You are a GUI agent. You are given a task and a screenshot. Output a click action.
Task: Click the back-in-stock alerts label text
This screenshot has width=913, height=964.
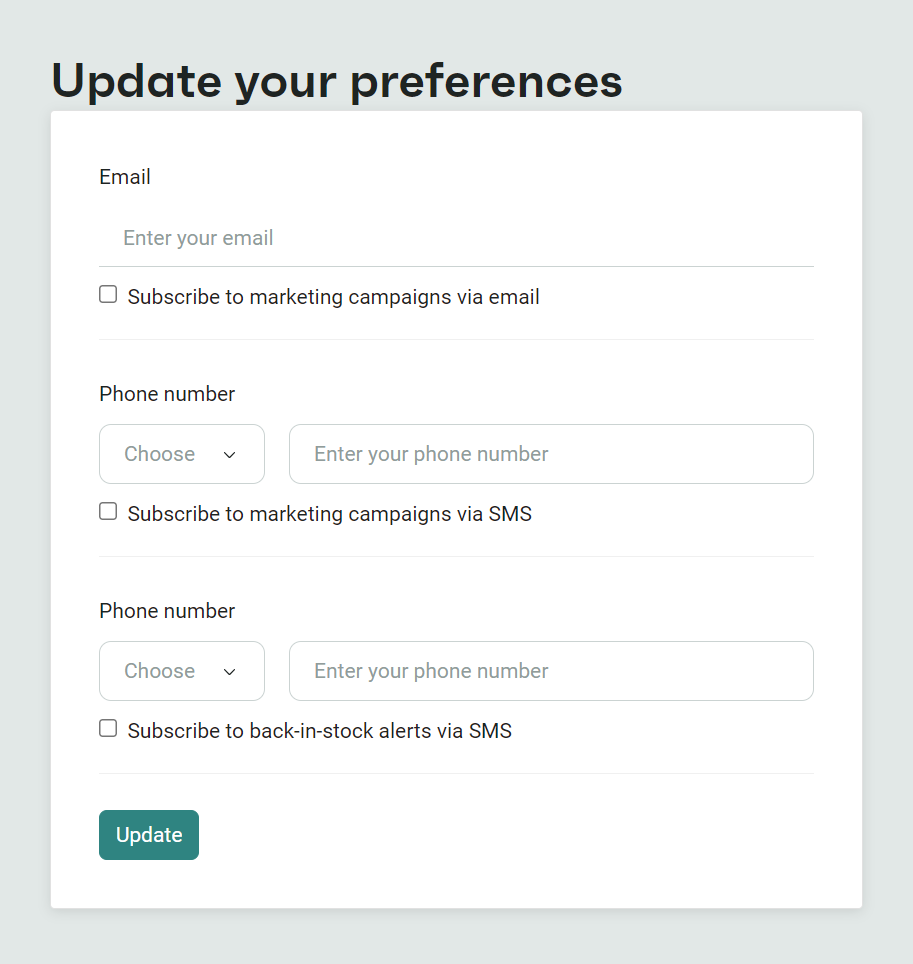point(319,730)
